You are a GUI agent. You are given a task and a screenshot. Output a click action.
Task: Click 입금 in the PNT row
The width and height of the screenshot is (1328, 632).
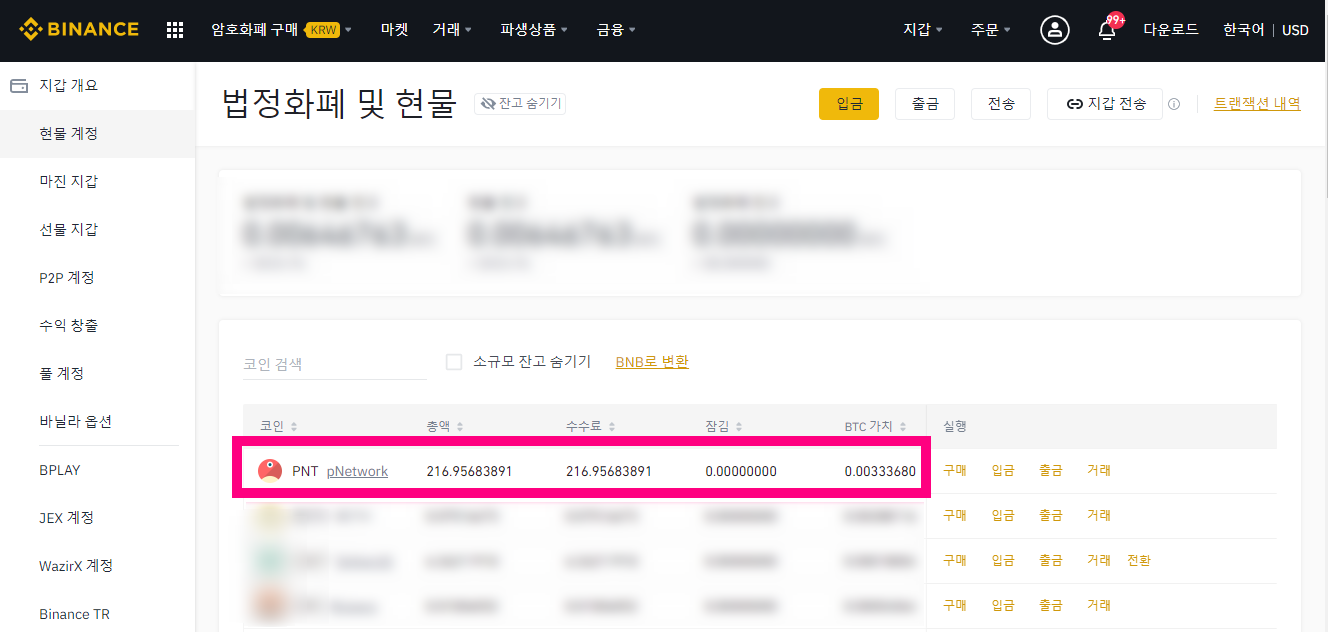(x=1003, y=471)
